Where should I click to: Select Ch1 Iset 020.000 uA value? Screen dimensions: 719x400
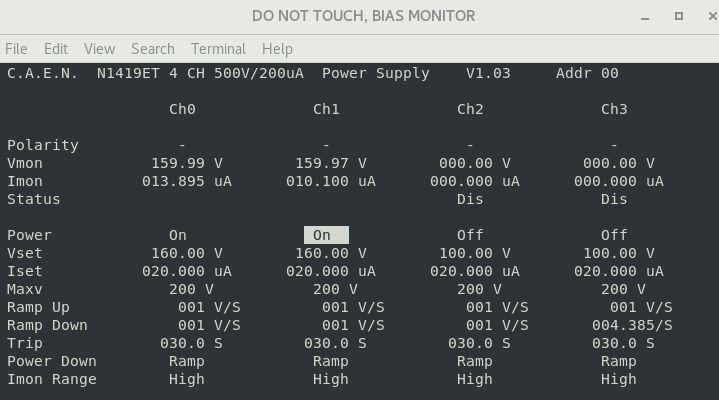(x=331, y=271)
